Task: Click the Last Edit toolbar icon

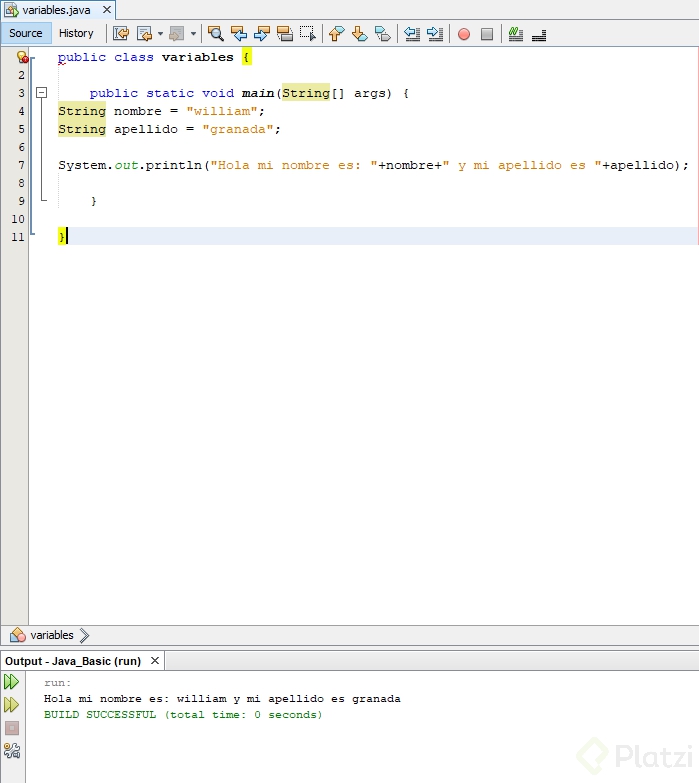Action: point(121,33)
